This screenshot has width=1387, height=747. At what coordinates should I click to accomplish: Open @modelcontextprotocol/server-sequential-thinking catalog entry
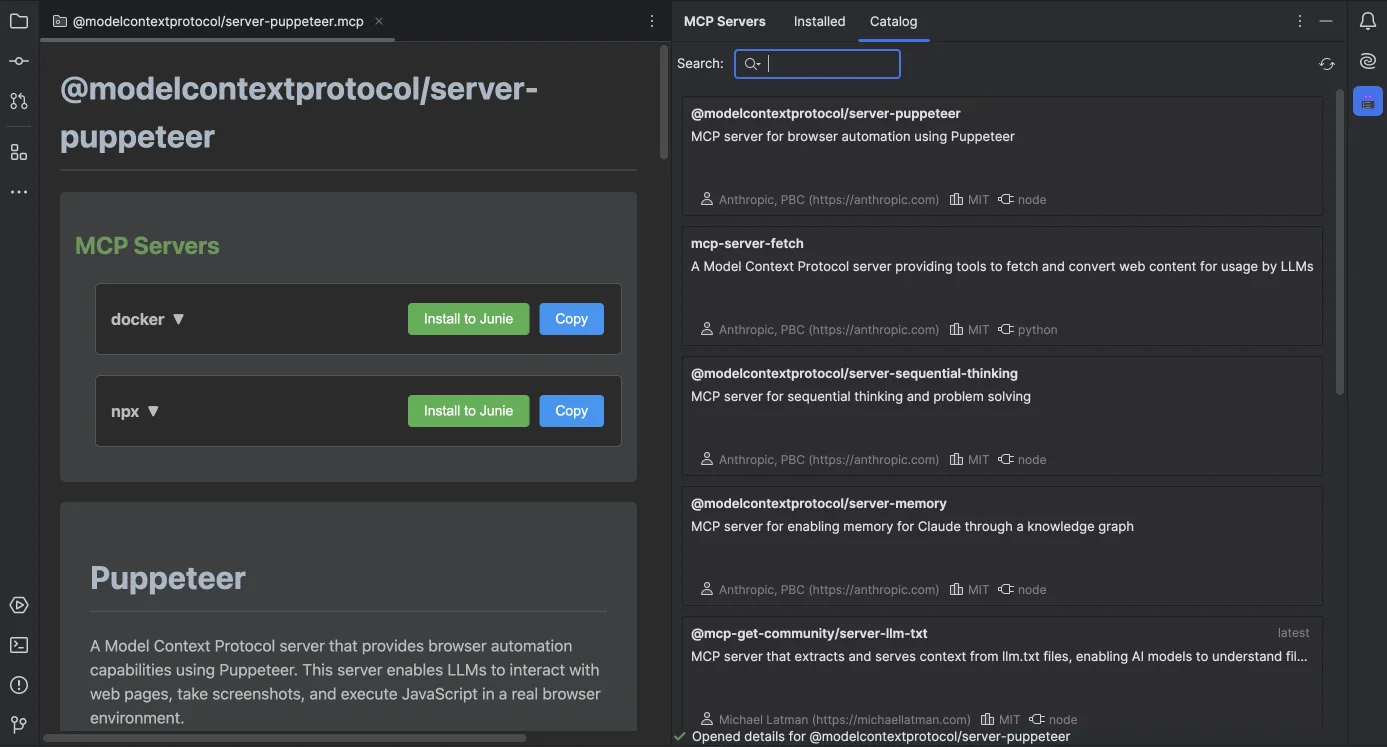(x=1002, y=416)
